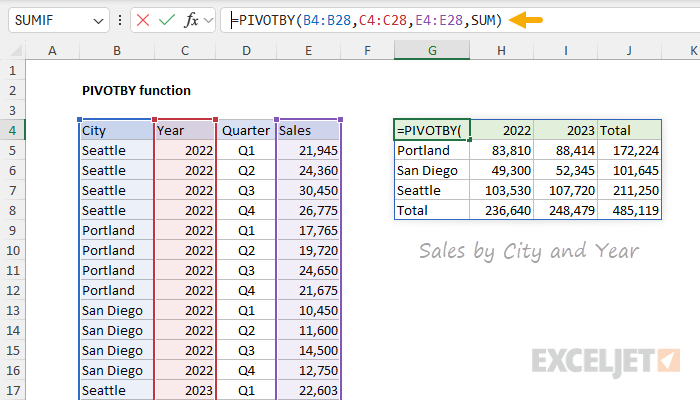
Task: Select the sales value 21,945
Action: point(308,150)
